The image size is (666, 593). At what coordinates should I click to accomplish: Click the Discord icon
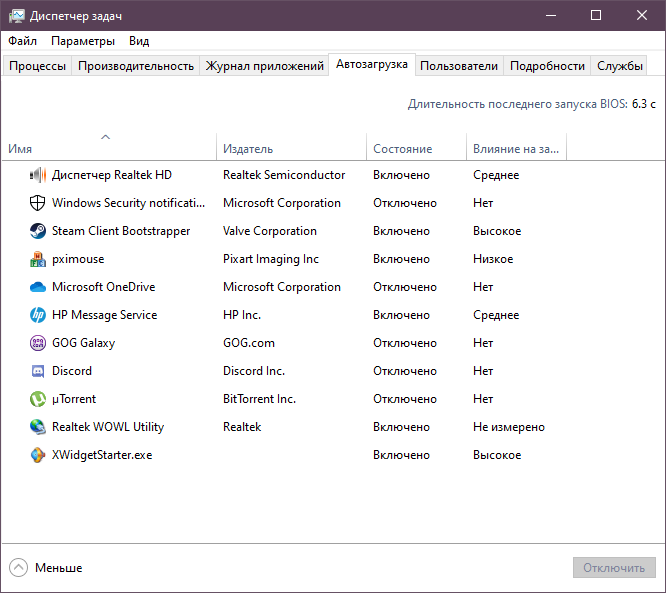[x=38, y=371]
